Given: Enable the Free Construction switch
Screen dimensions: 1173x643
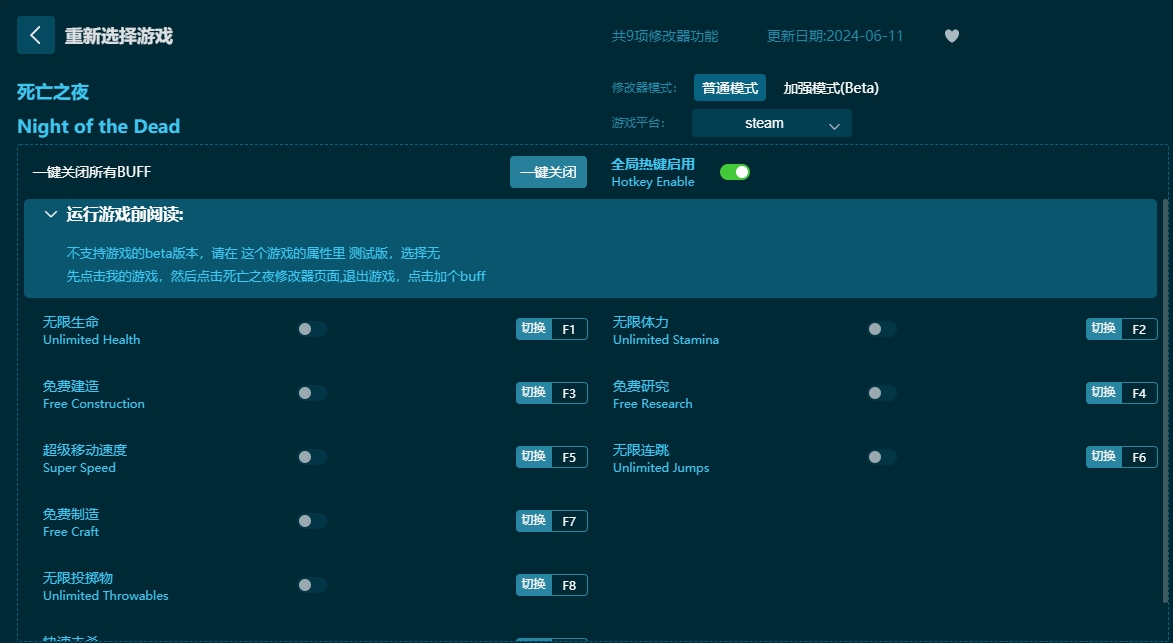Looking at the screenshot, I should (x=311, y=392).
